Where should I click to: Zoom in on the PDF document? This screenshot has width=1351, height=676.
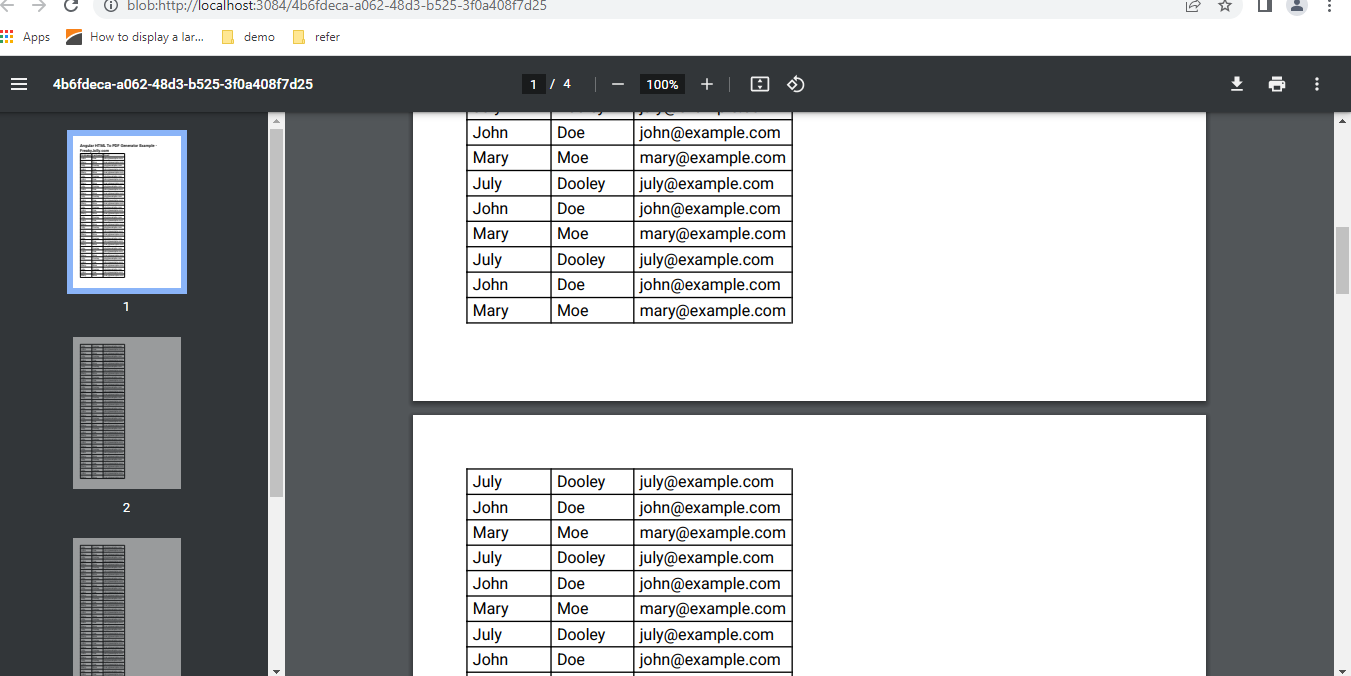[707, 84]
